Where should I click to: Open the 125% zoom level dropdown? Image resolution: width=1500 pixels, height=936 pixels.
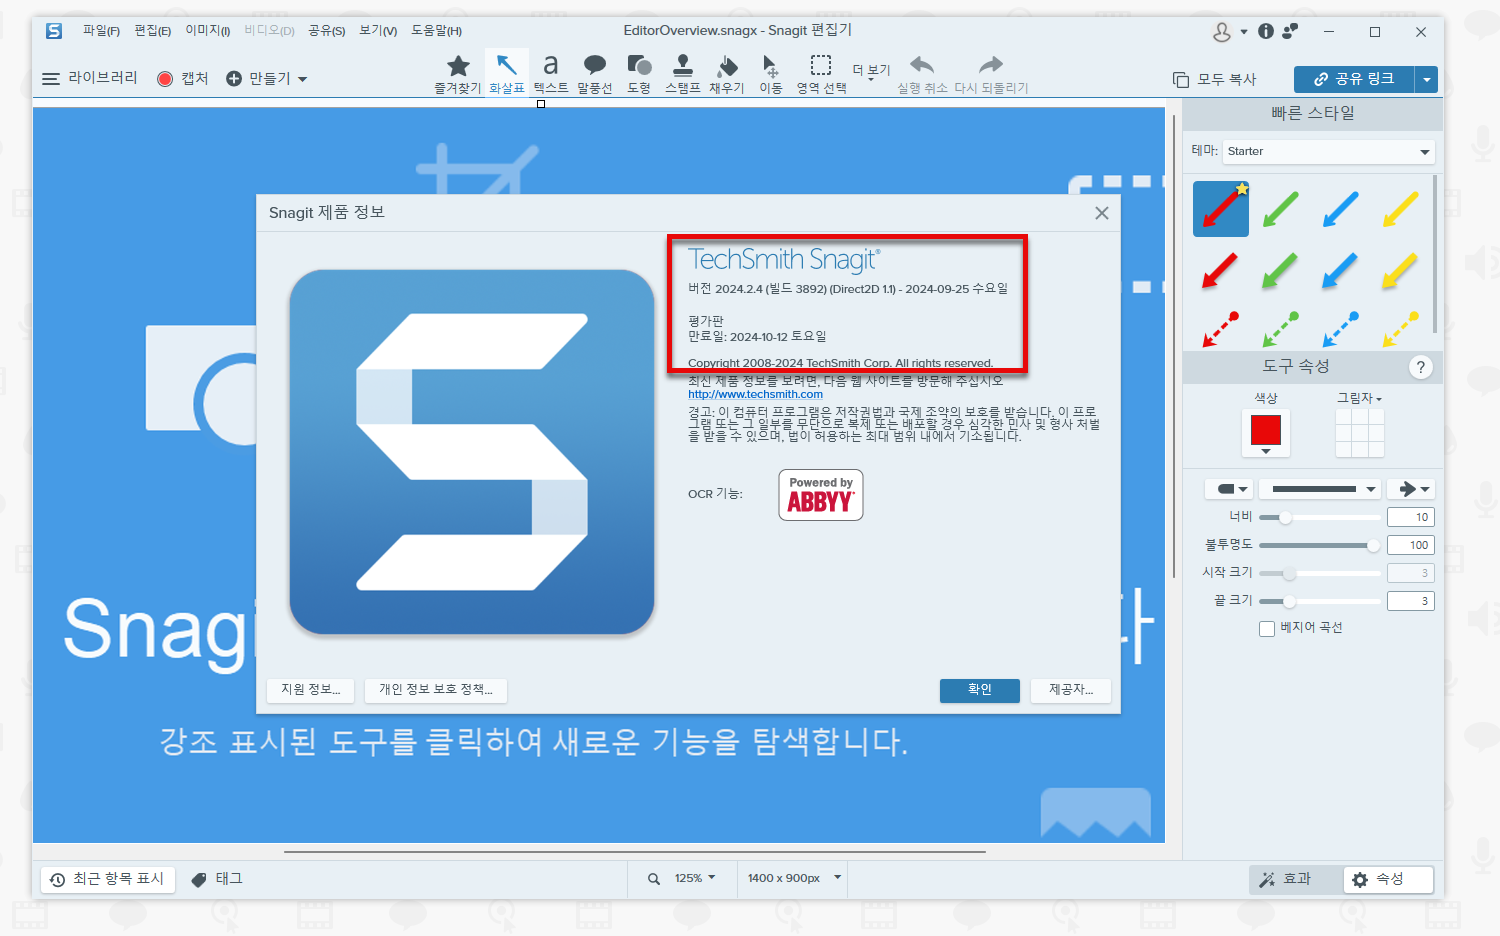(x=695, y=878)
